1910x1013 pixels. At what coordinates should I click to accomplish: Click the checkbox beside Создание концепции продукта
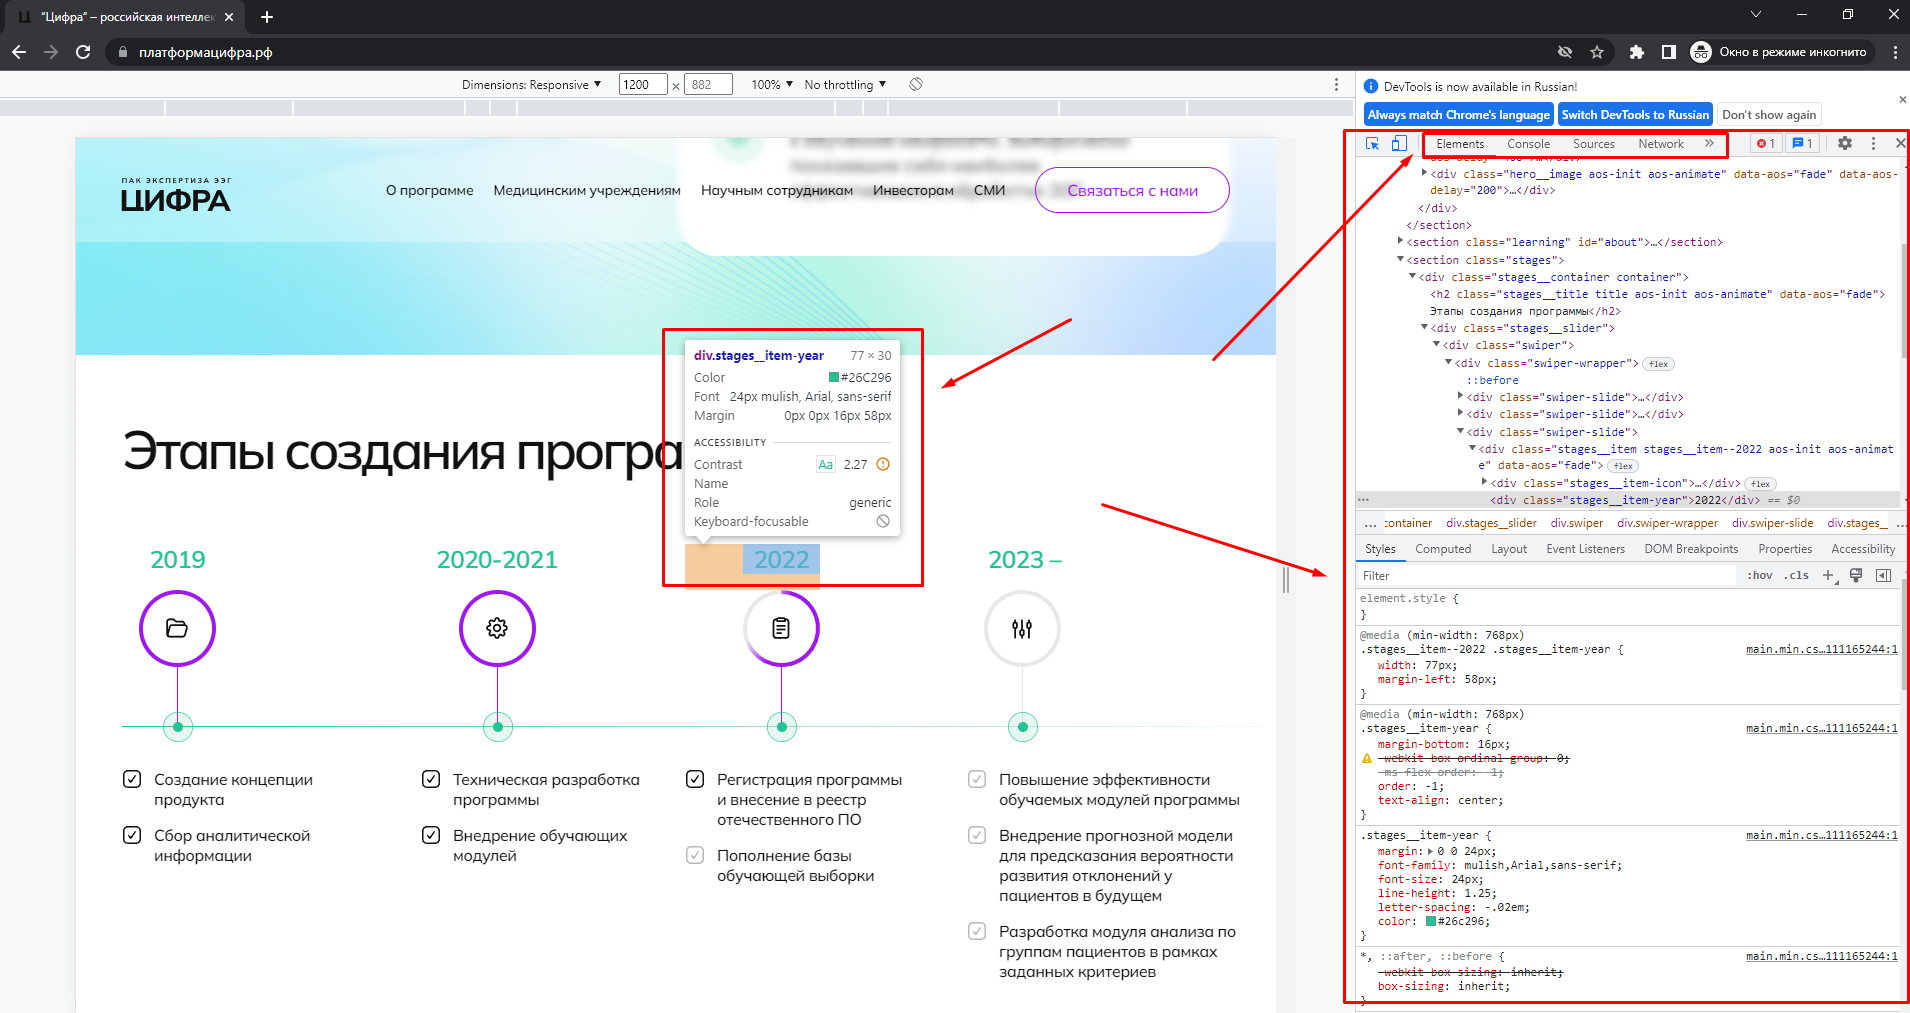[x=132, y=779]
